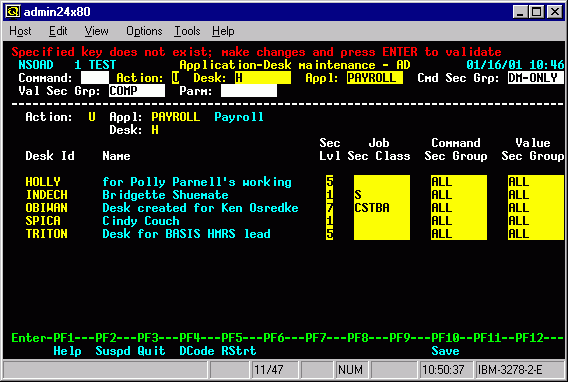Click the name Cindy Couch

(141, 221)
